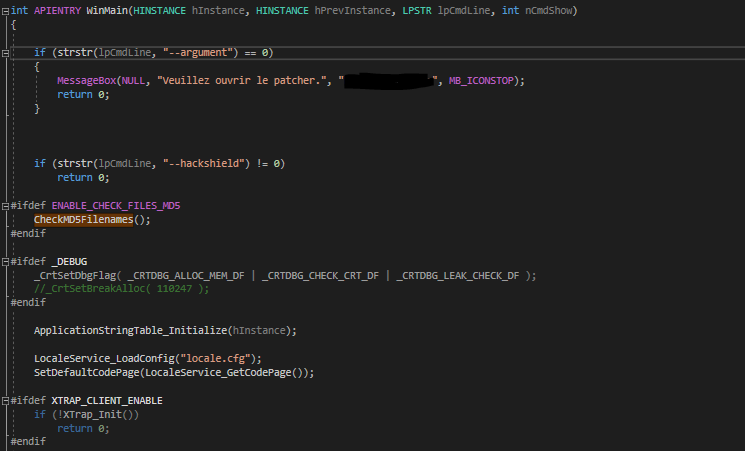This screenshot has width=745, height=451.
Task: Click ApplicationStringTable_Initialize call
Action: [131, 331]
